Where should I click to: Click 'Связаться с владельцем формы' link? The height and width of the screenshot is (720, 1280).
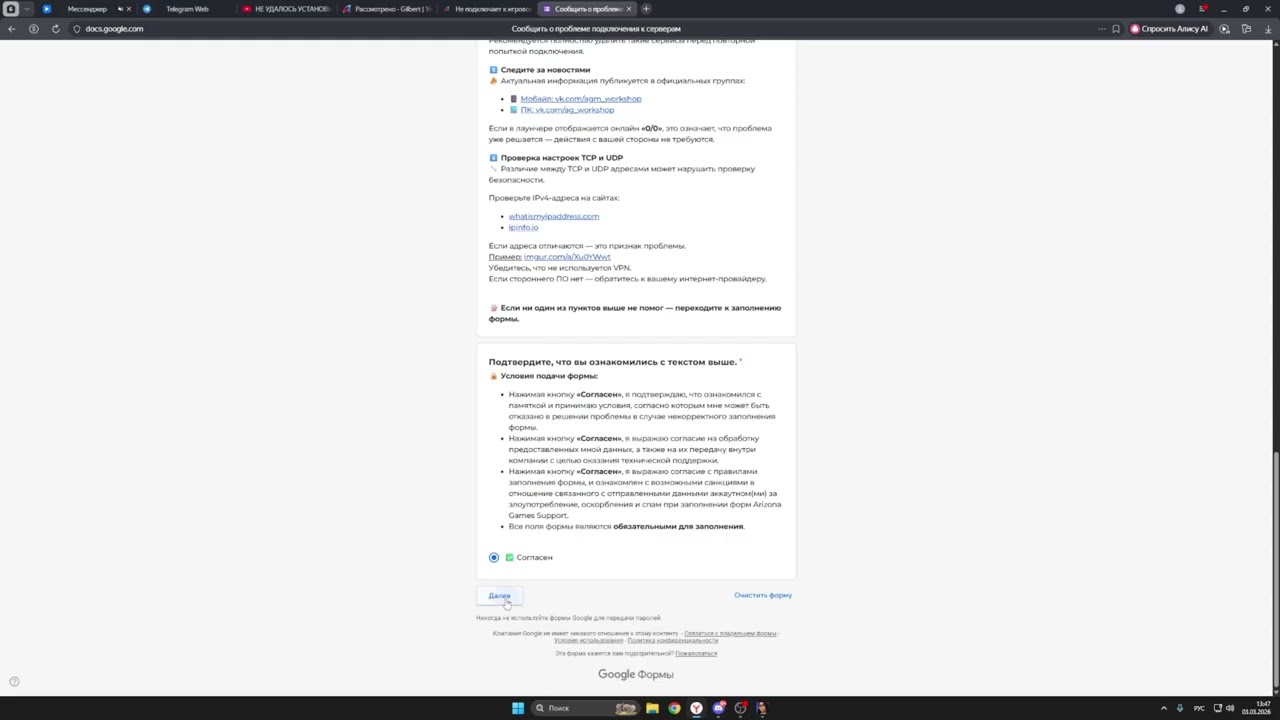pyautogui.click(x=730, y=633)
